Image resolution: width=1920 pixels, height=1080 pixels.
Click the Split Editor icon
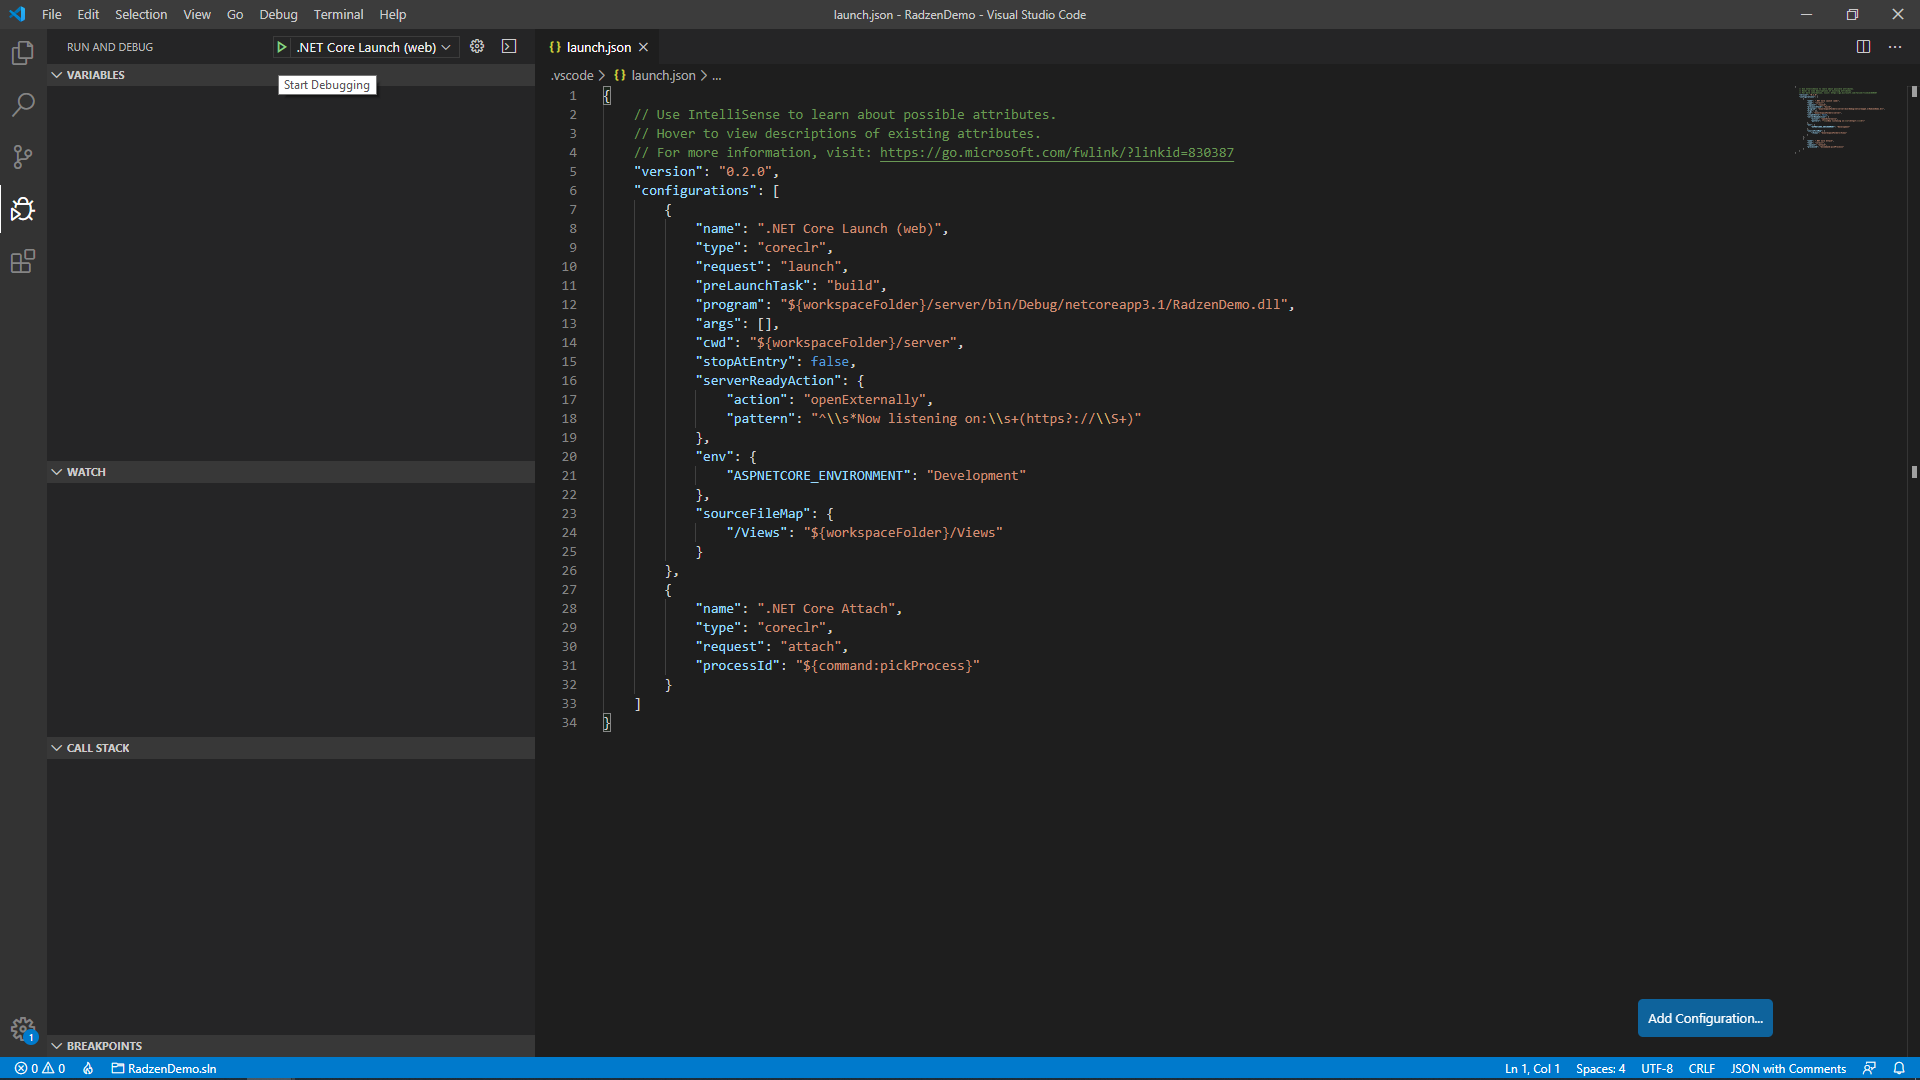pos(1863,47)
